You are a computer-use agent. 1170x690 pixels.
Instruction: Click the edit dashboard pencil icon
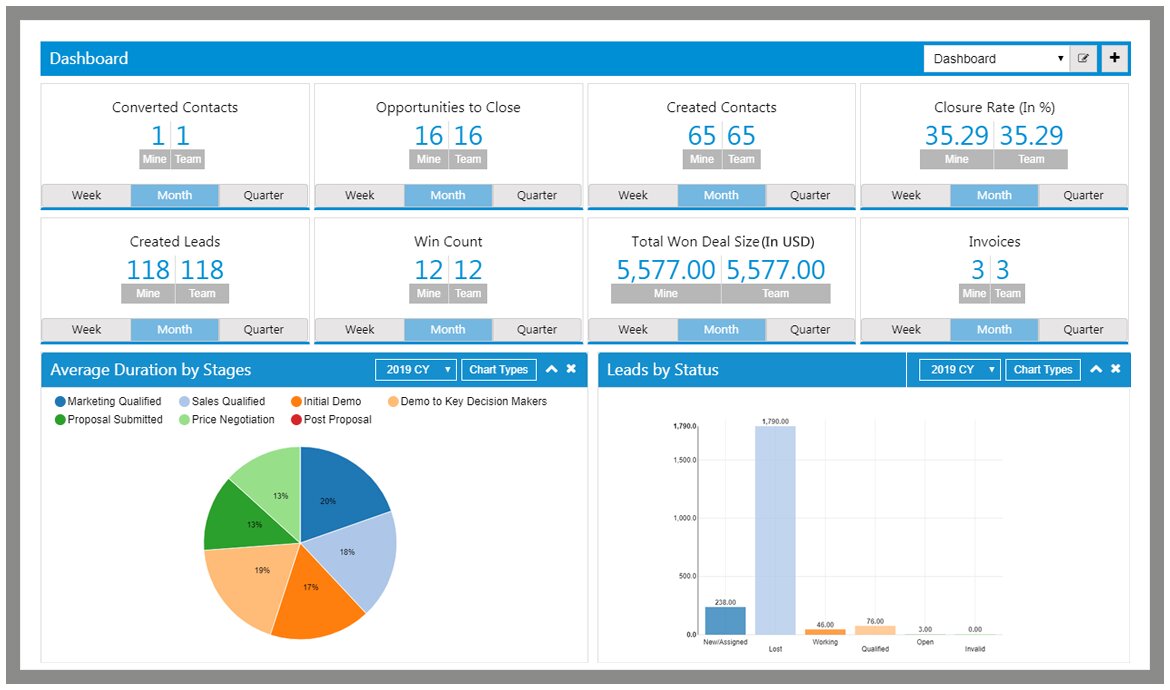pos(1083,59)
